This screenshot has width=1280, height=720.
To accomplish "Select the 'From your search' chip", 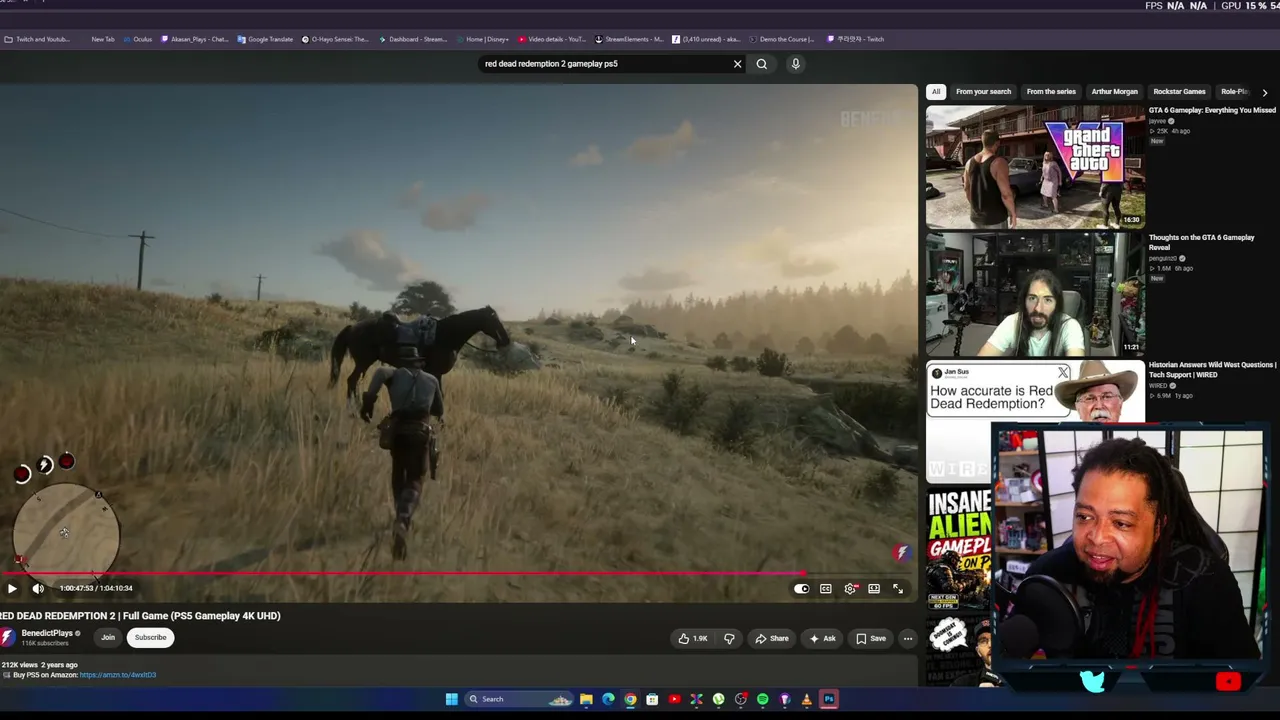I will [983, 92].
